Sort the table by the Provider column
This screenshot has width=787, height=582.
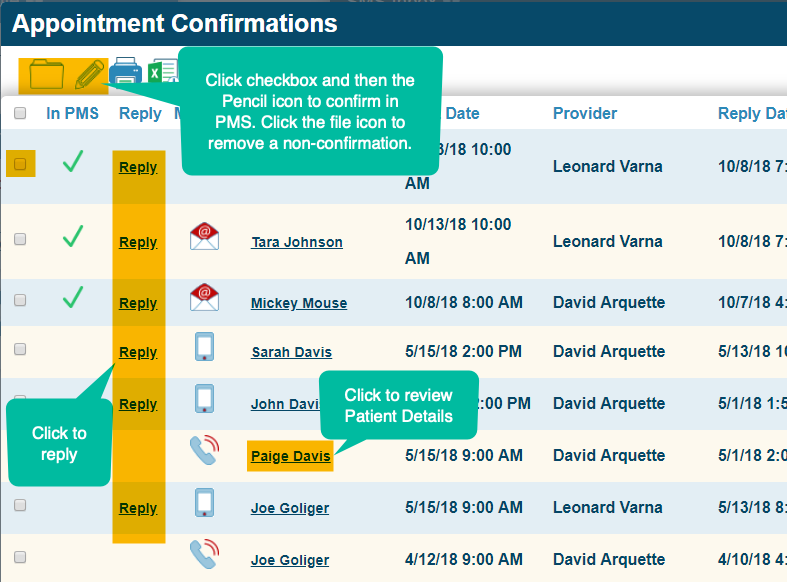(x=585, y=114)
